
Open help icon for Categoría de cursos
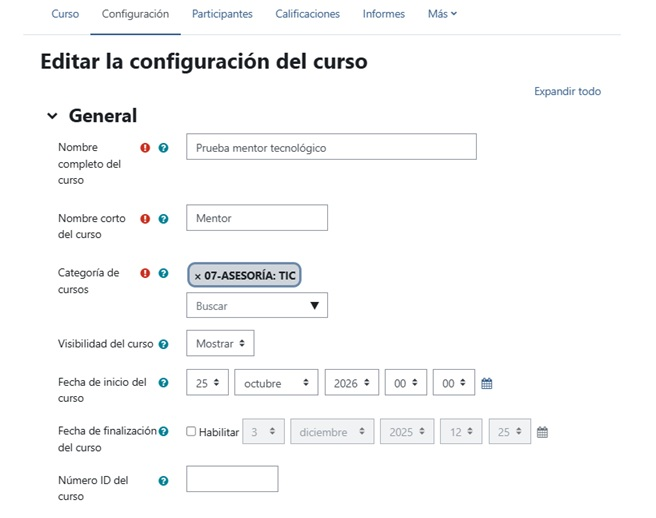(x=163, y=273)
